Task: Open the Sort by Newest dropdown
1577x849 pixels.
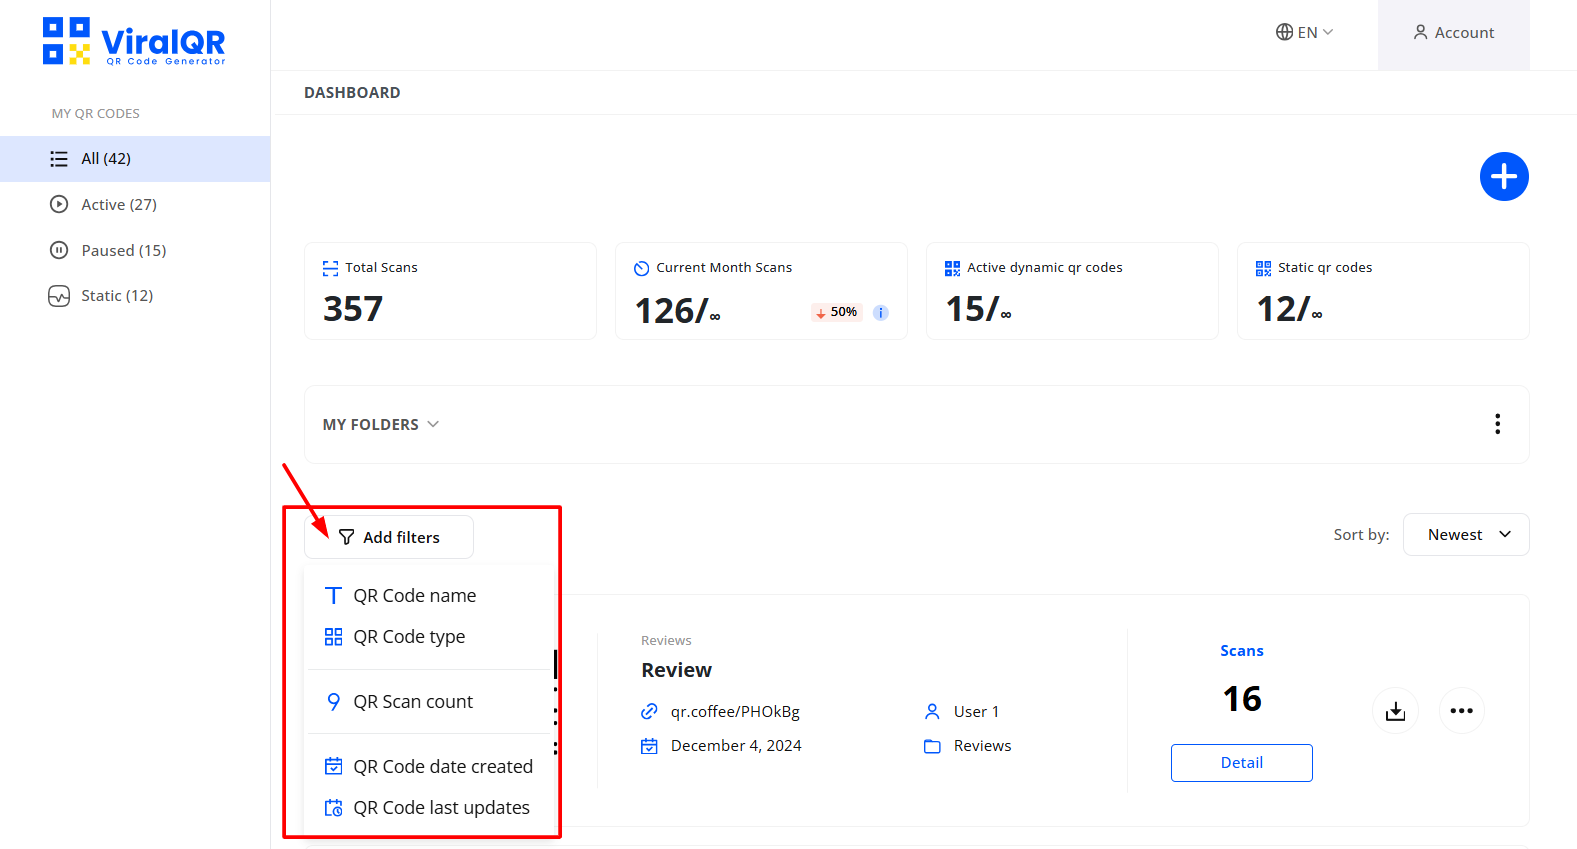Action: (x=1466, y=535)
